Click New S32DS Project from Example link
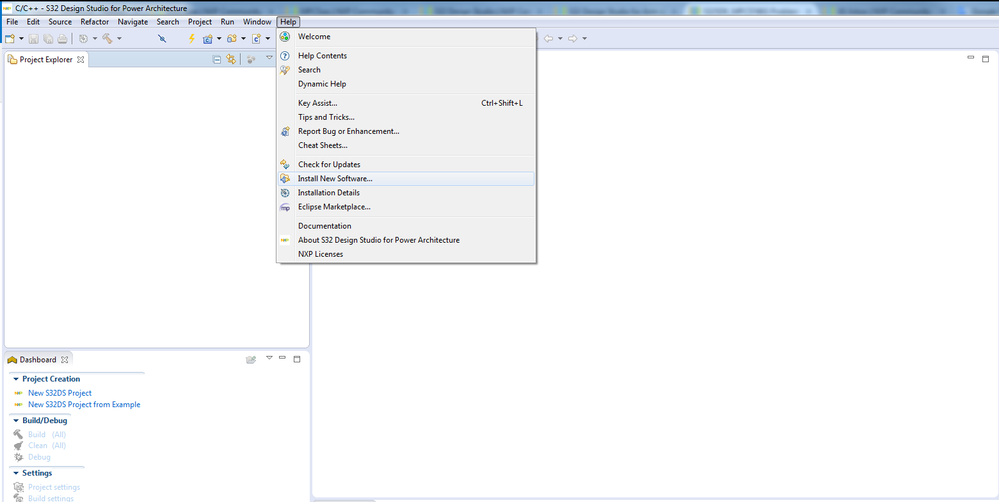Viewport: 999px width, 502px height. click(x=84, y=405)
